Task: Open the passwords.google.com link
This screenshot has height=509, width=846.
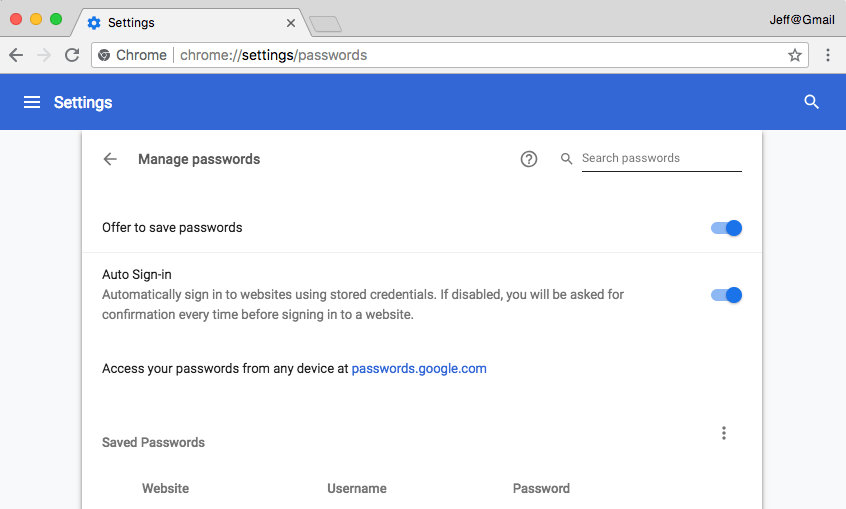Action: point(419,368)
